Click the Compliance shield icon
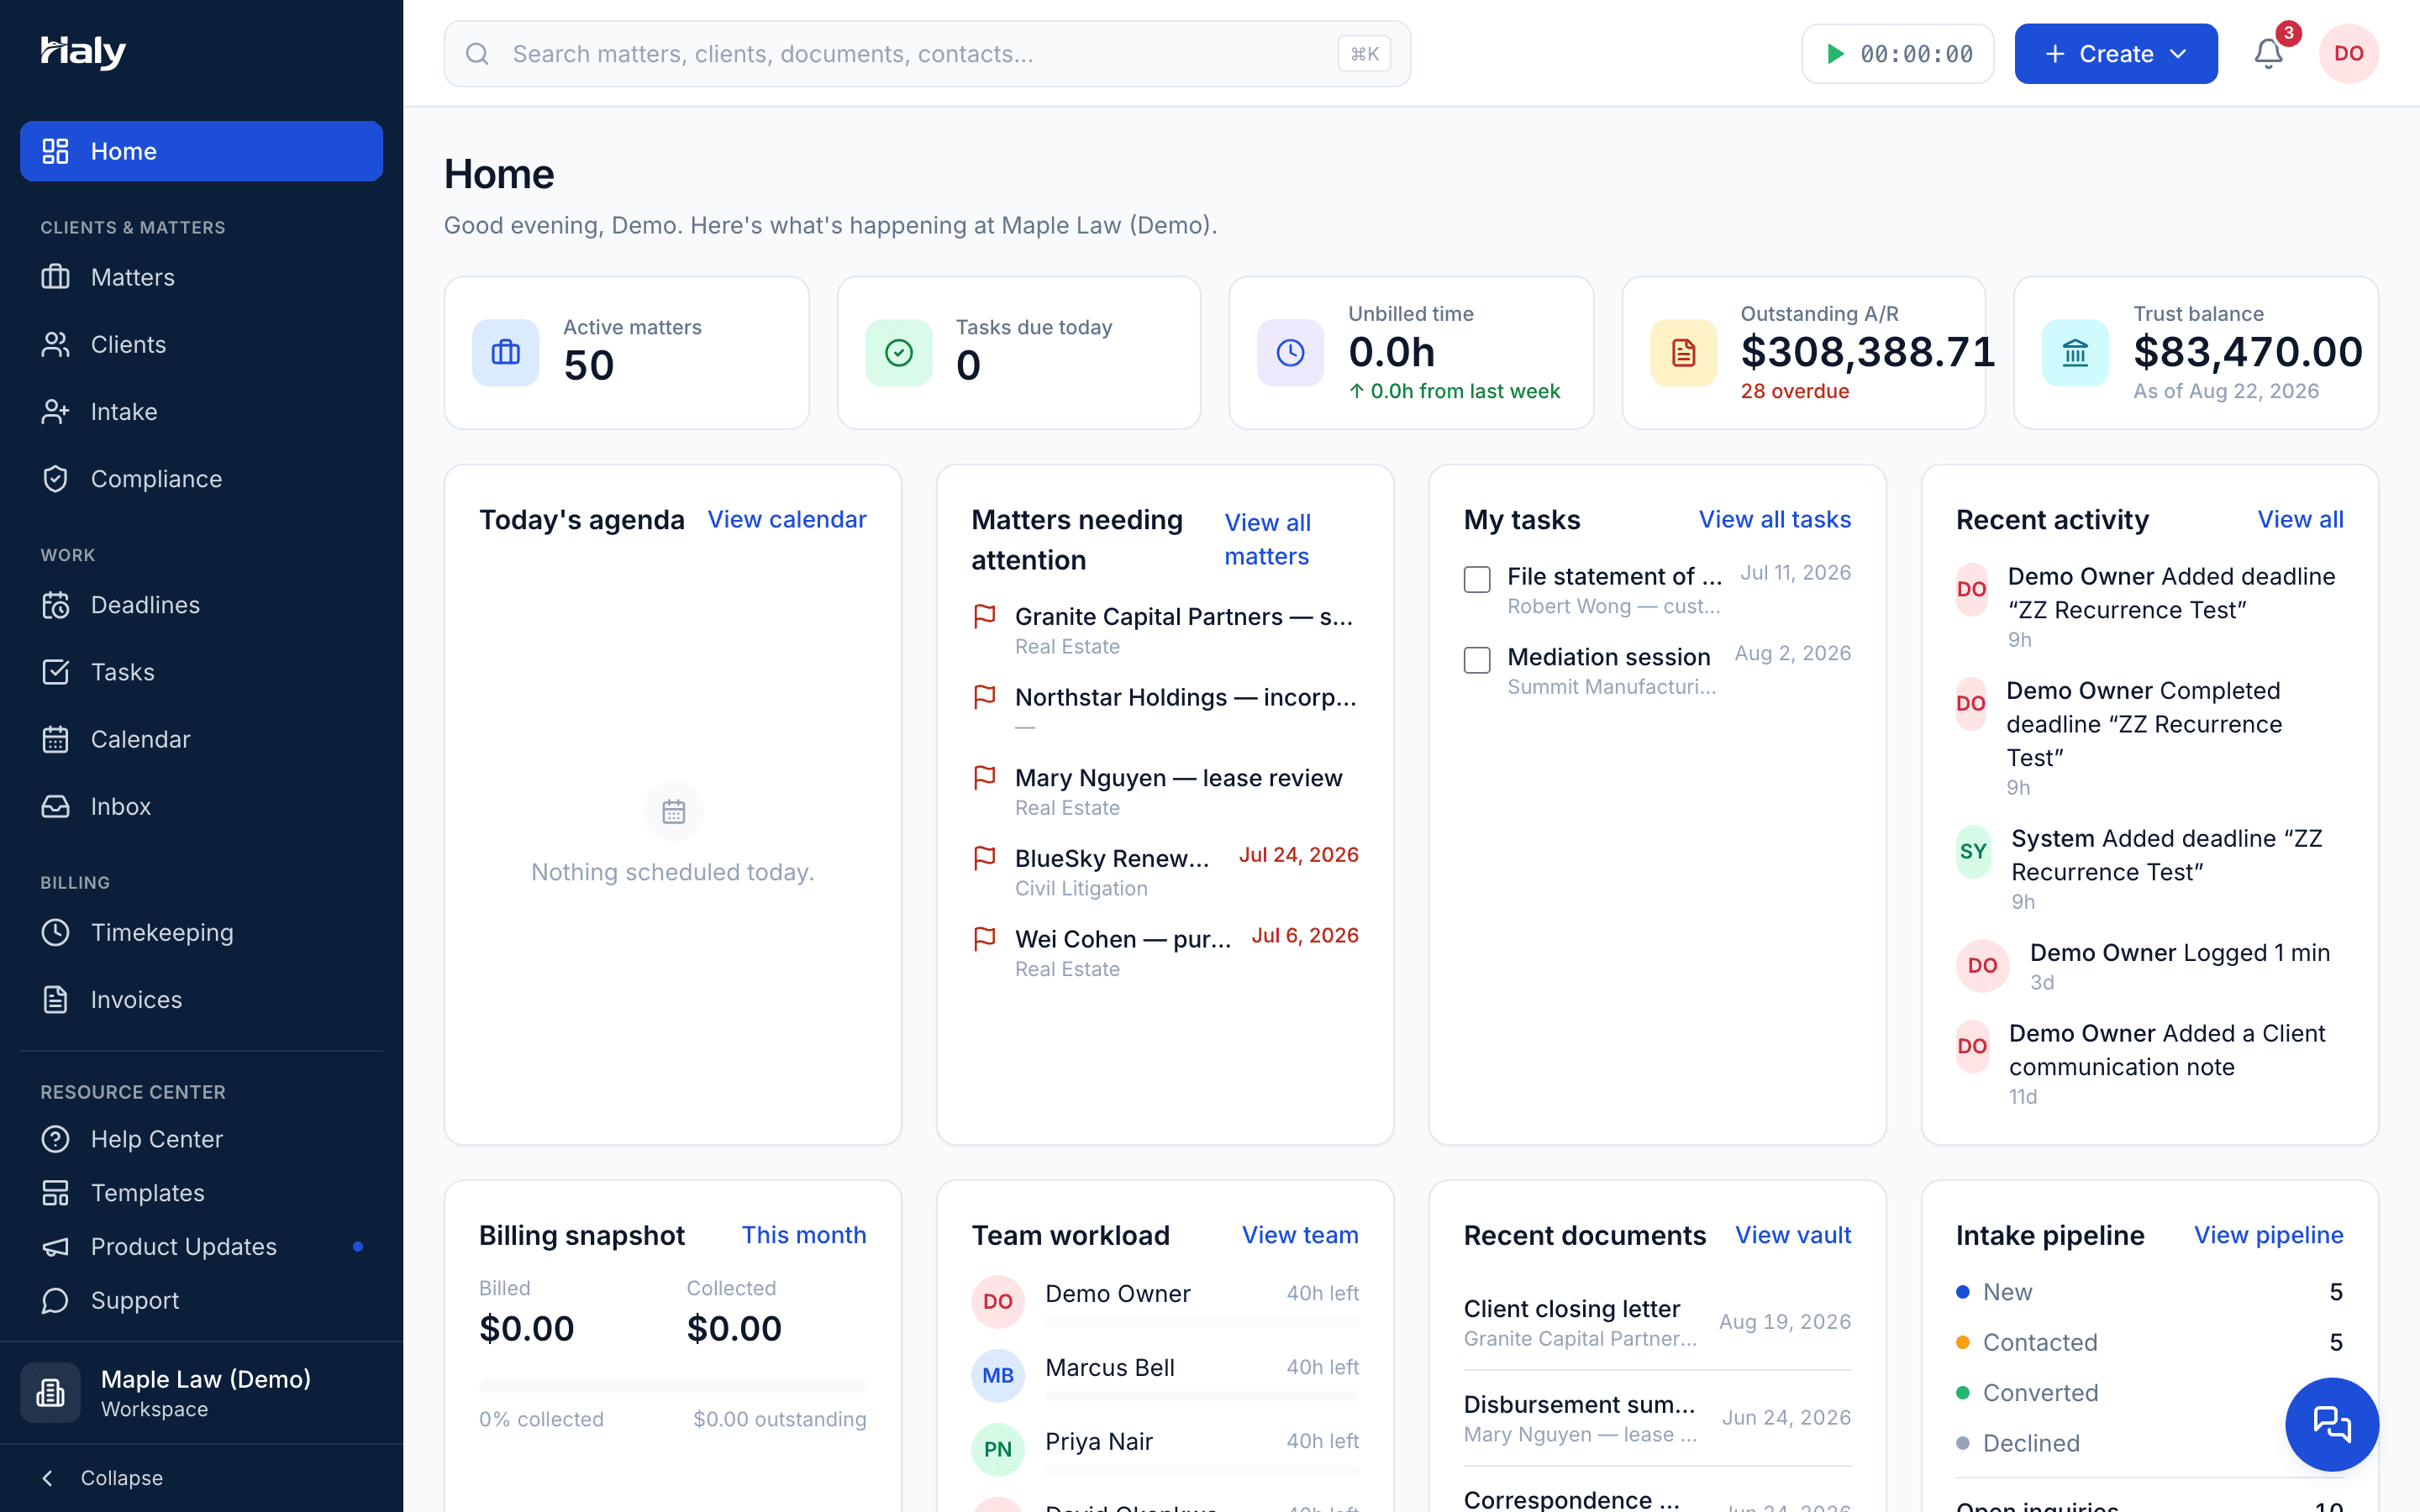Image resolution: width=2420 pixels, height=1512 pixels. click(x=56, y=479)
